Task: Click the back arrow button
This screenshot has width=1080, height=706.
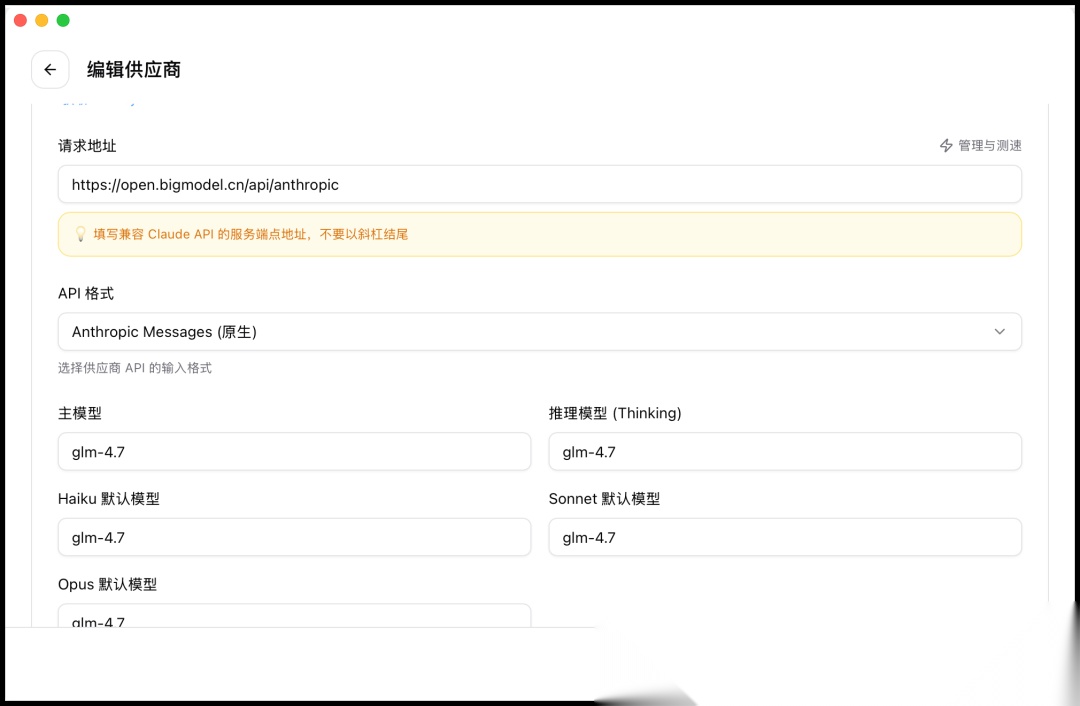Action: (50, 70)
